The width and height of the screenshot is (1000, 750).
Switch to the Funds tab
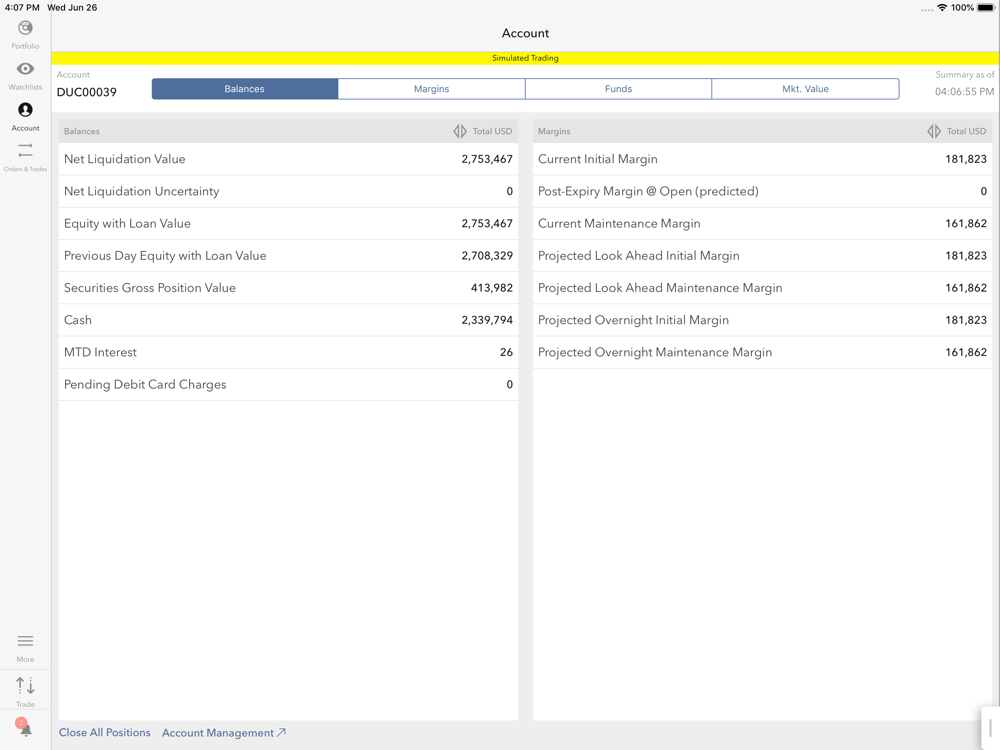[x=618, y=89]
